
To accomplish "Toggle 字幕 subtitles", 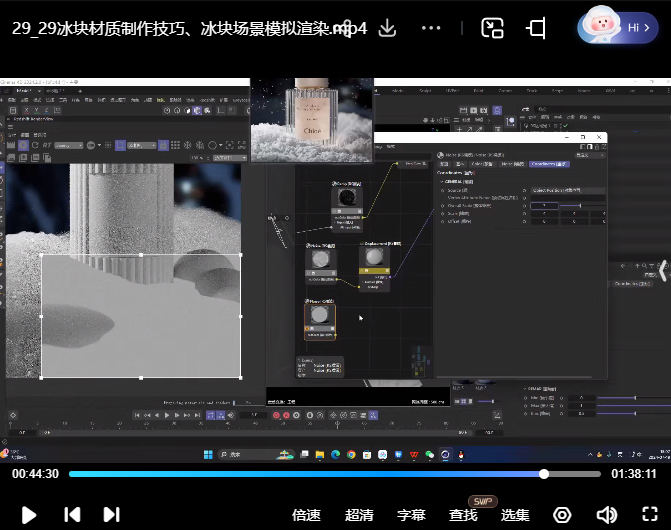I will coord(411,515).
